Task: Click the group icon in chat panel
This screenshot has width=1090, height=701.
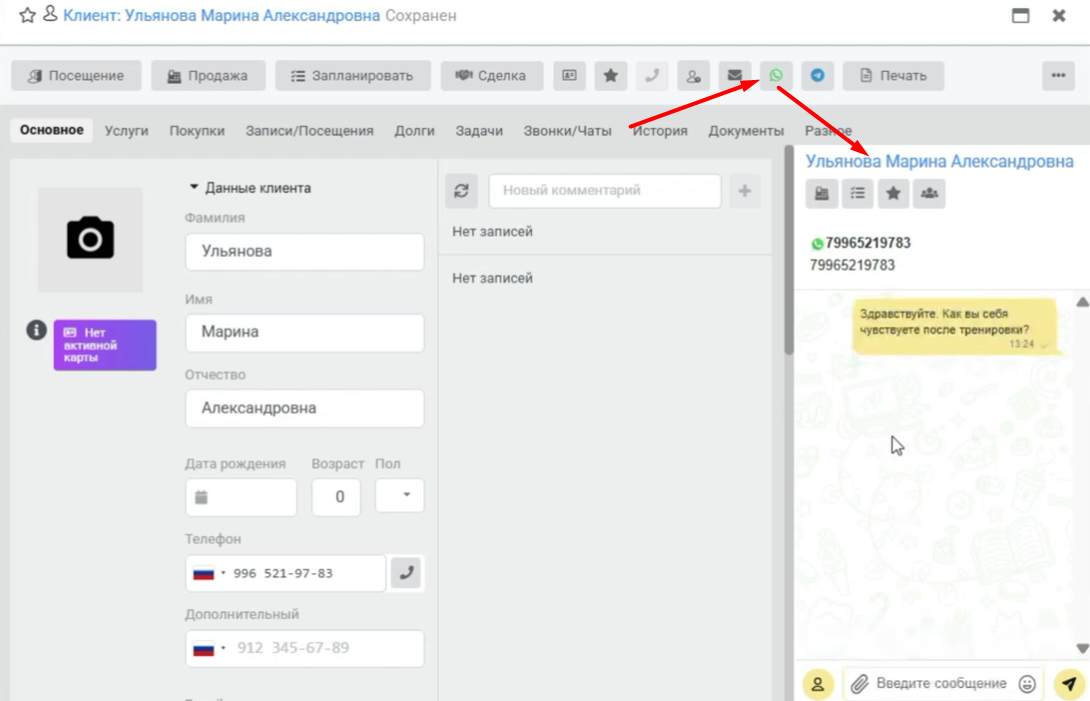Action: (x=929, y=193)
